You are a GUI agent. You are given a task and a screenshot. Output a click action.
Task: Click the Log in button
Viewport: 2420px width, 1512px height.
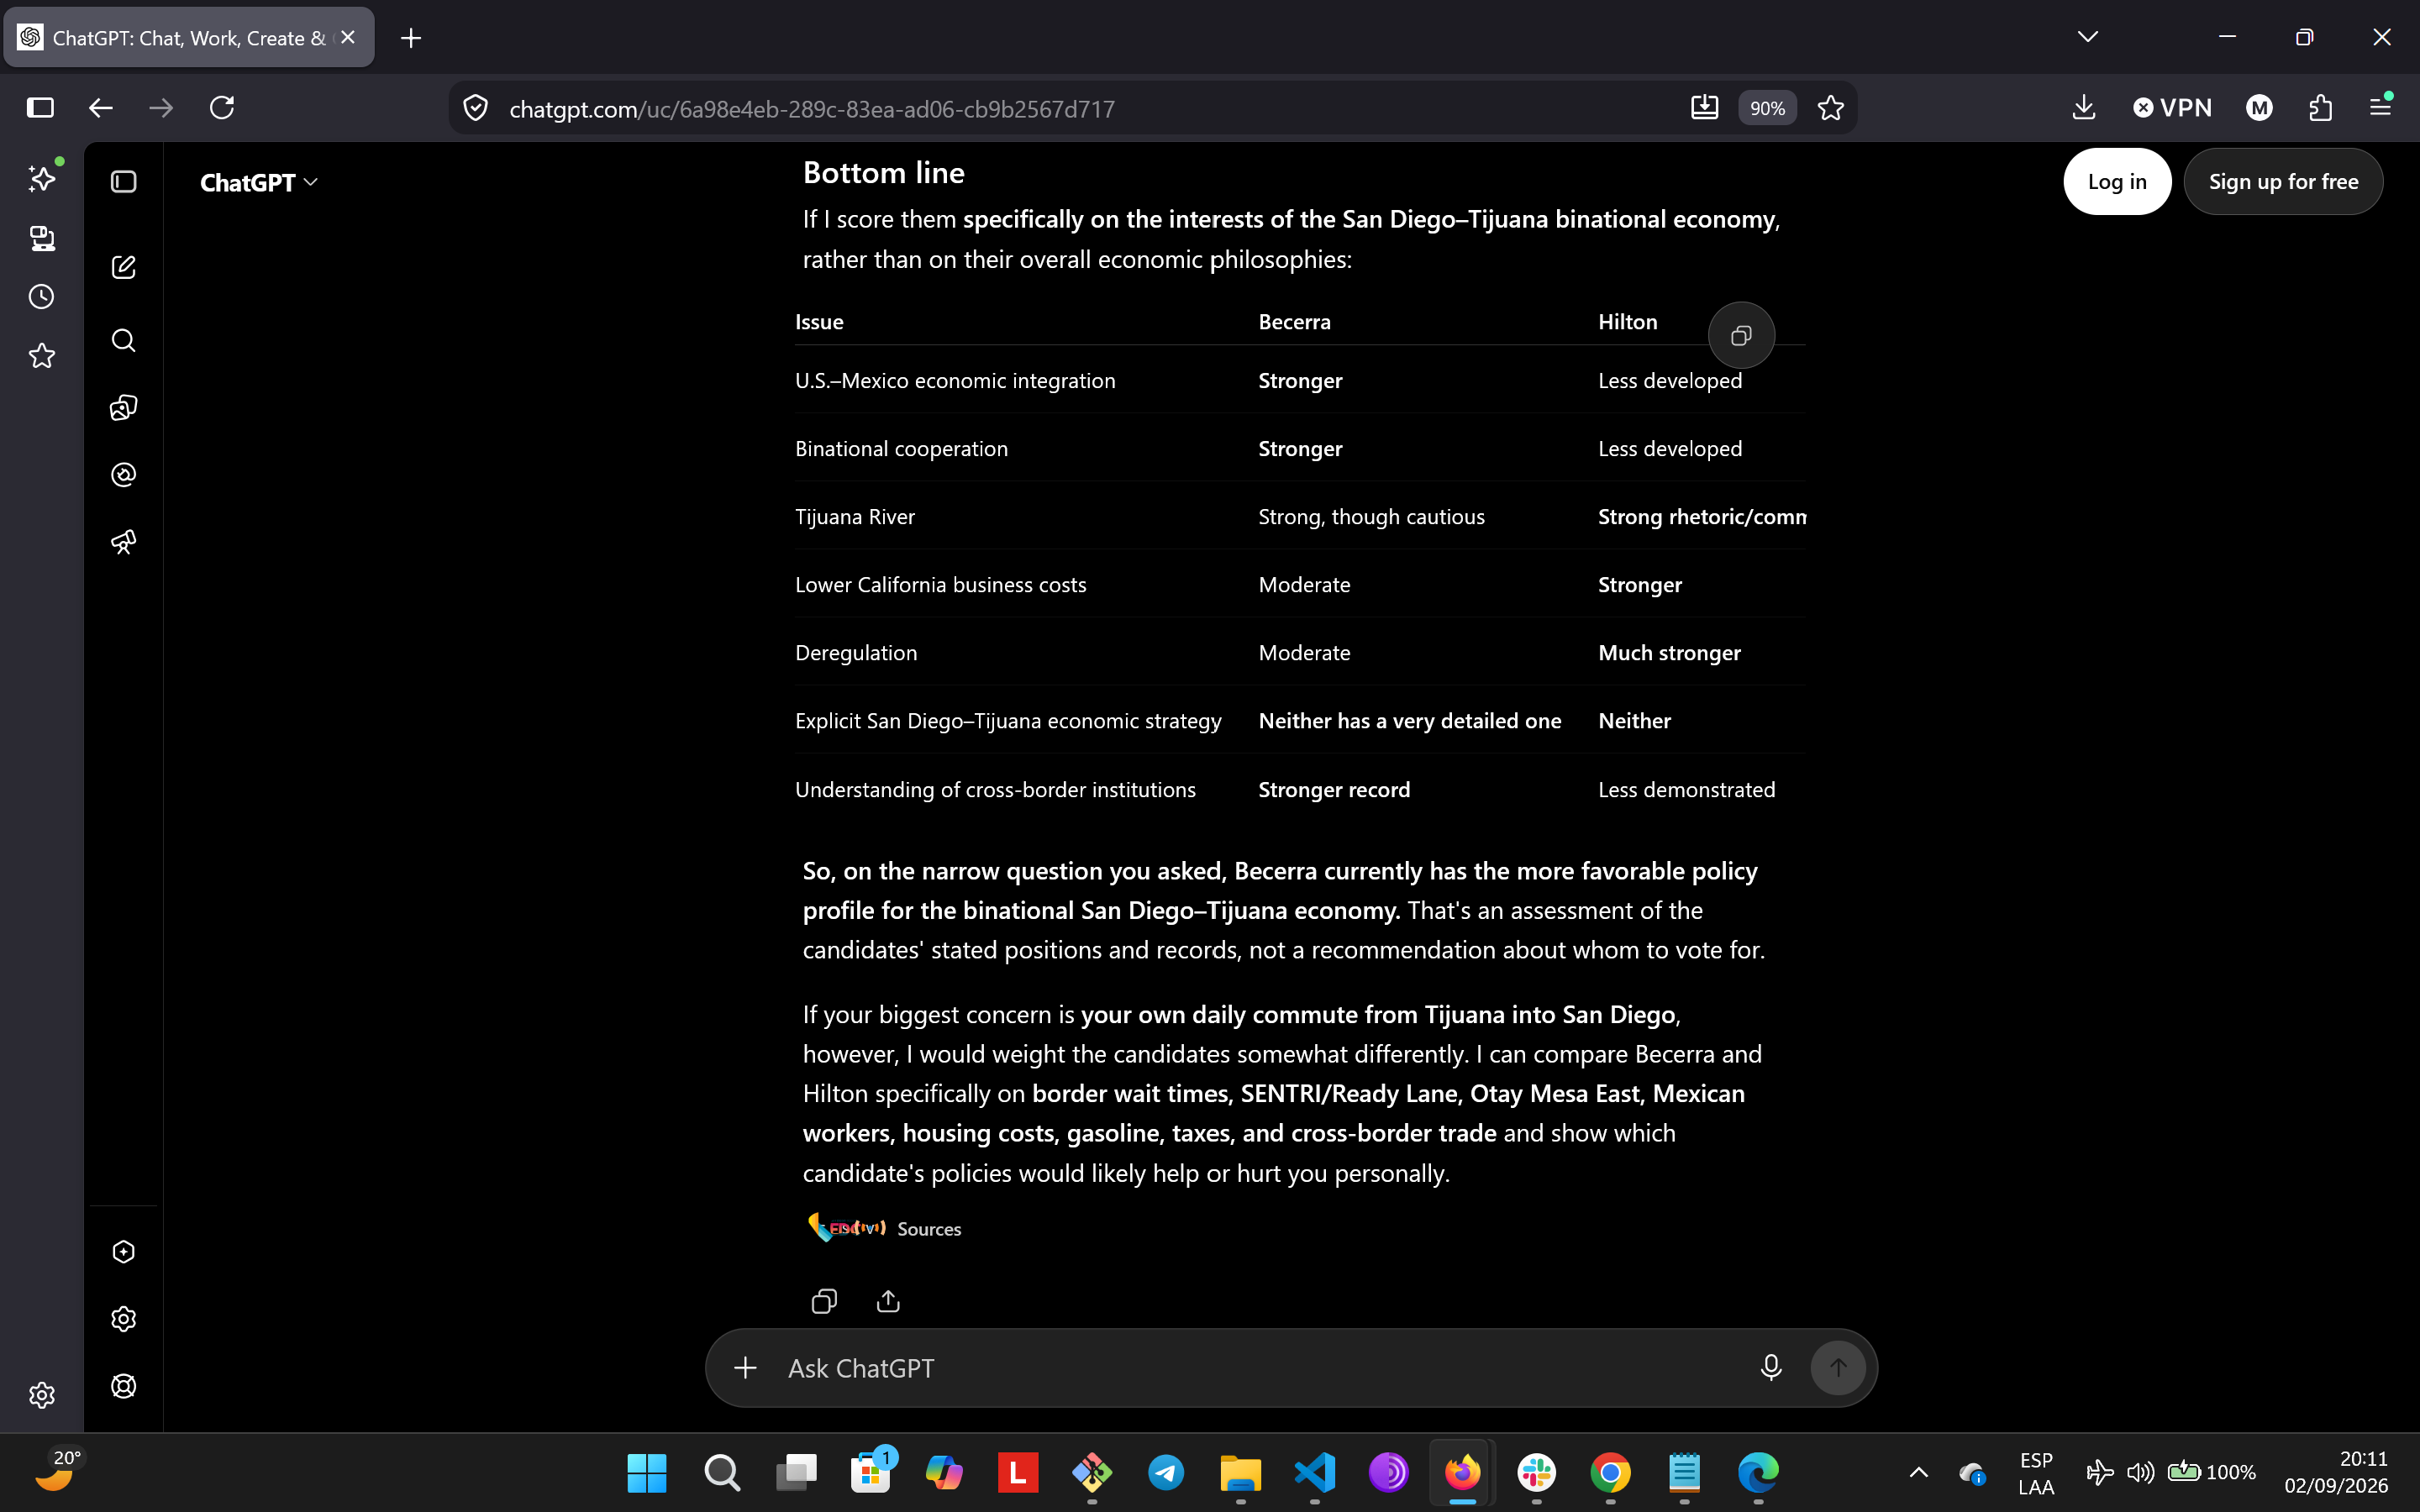click(x=2117, y=182)
